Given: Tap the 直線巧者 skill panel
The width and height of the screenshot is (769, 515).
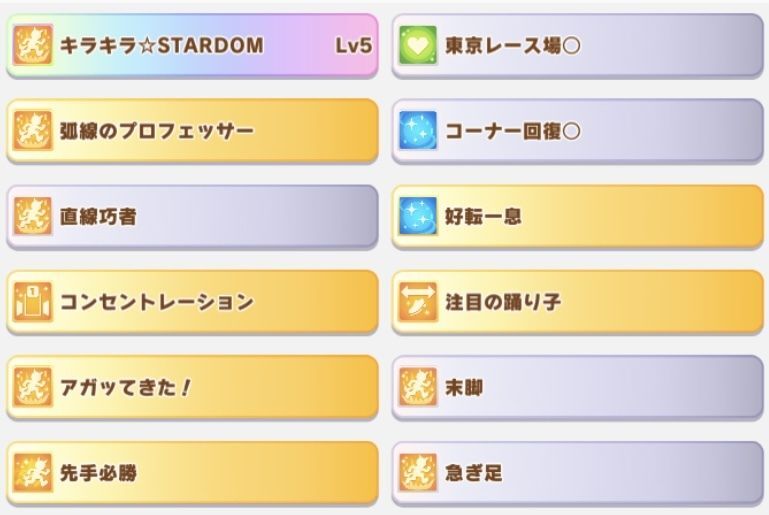Looking at the screenshot, I should pos(192,216).
